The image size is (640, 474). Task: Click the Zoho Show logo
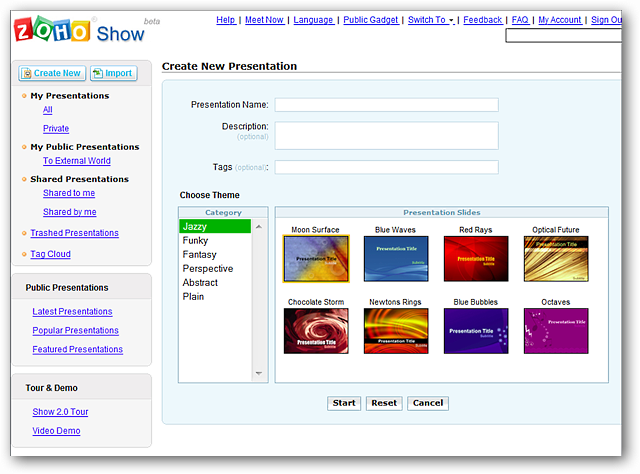[x=79, y=30]
